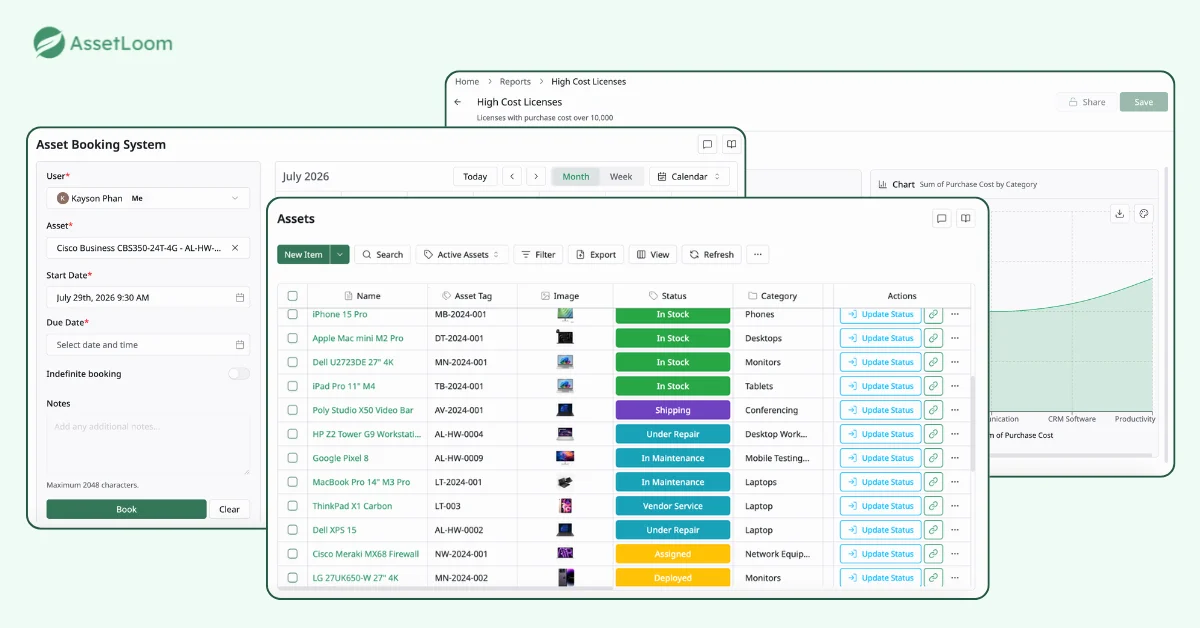
Task: Open the calendar picker in the Due Date field
Action: tap(240, 345)
